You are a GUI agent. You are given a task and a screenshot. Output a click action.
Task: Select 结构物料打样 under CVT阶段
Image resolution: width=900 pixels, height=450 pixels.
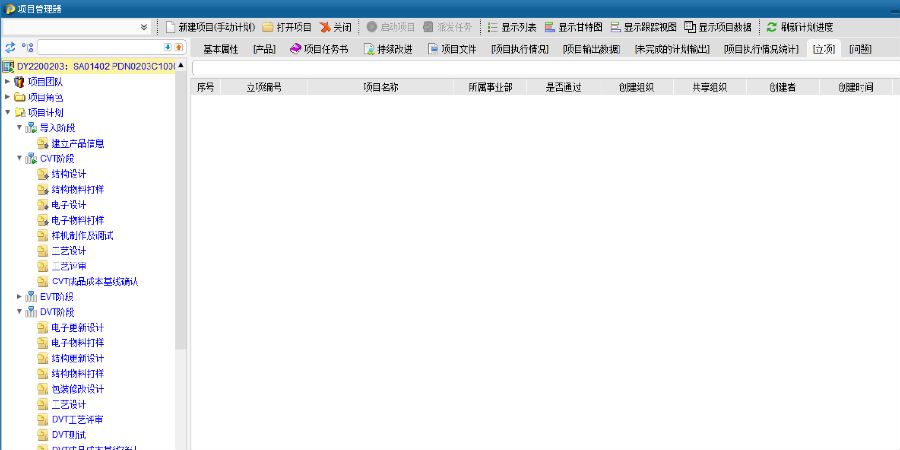(x=77, y=189)
